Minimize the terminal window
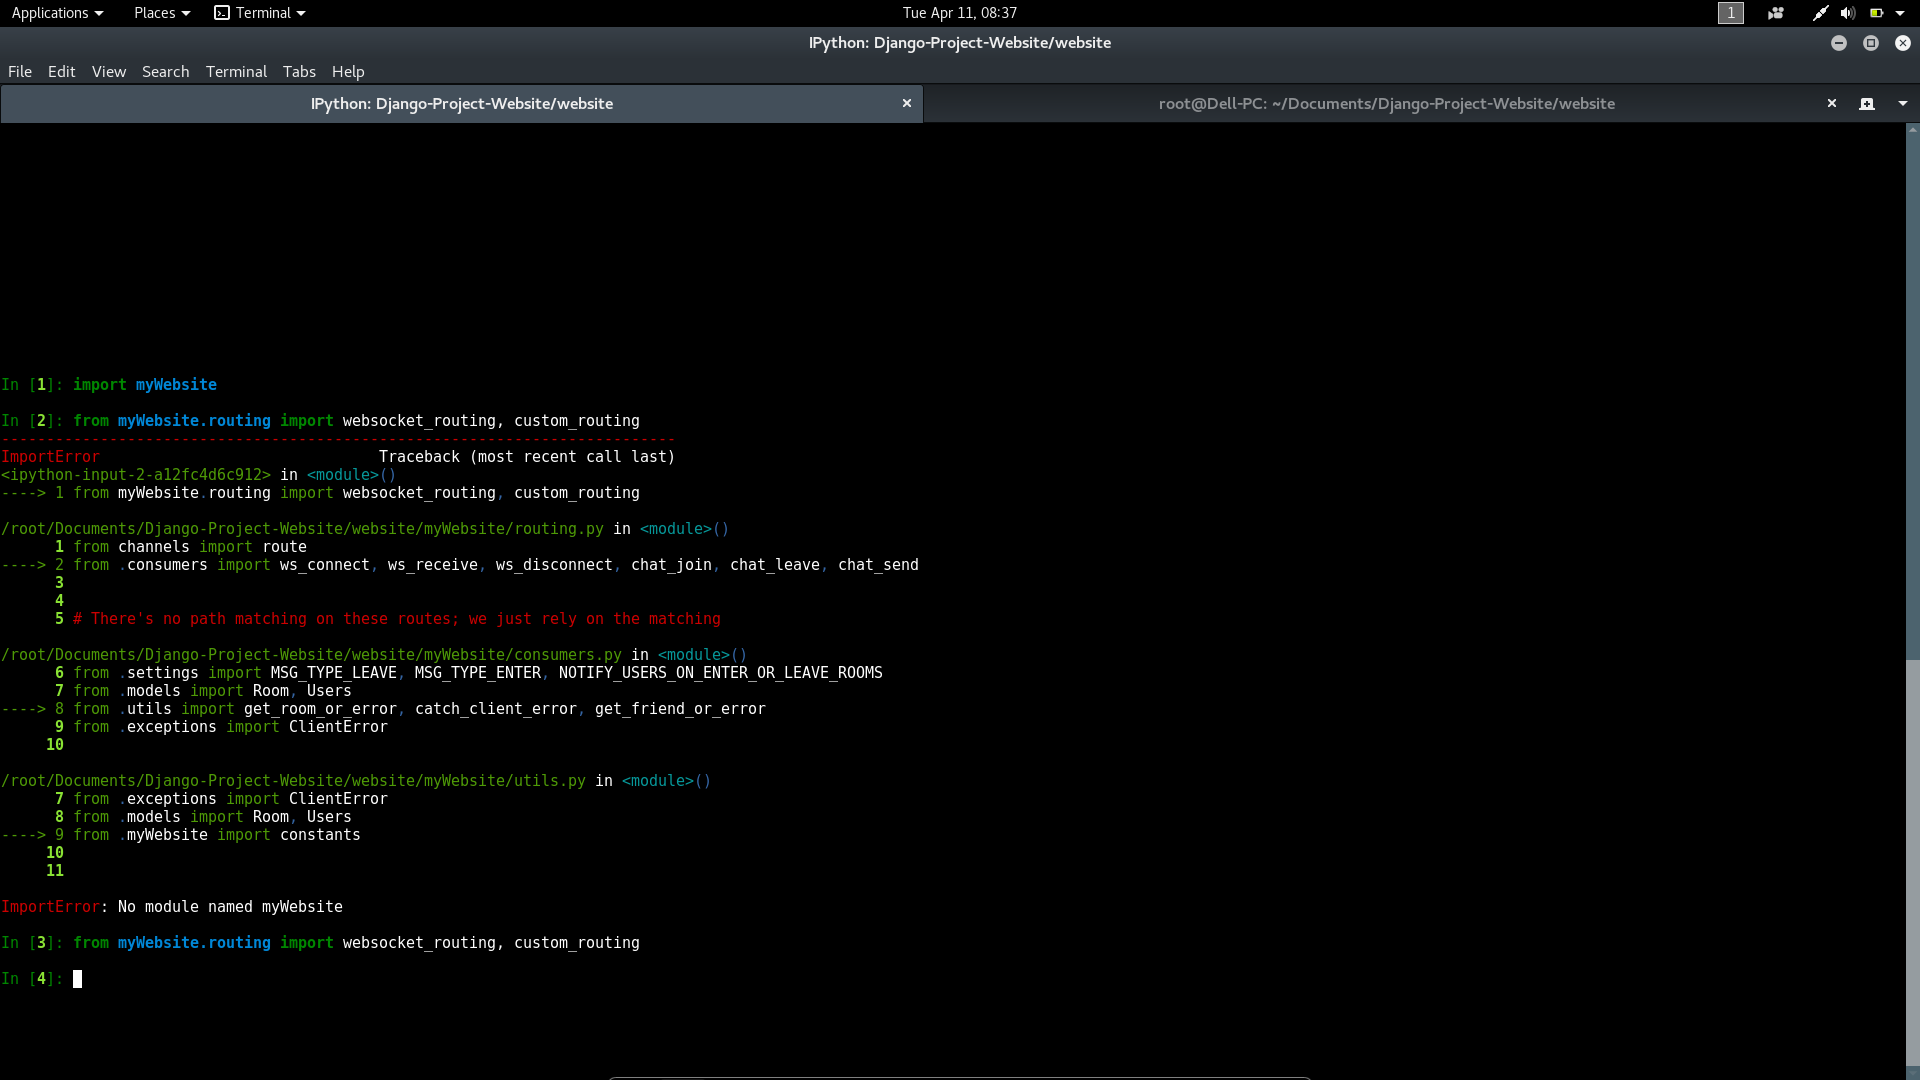The image size is (1920, 1080). pos(1838,43)
